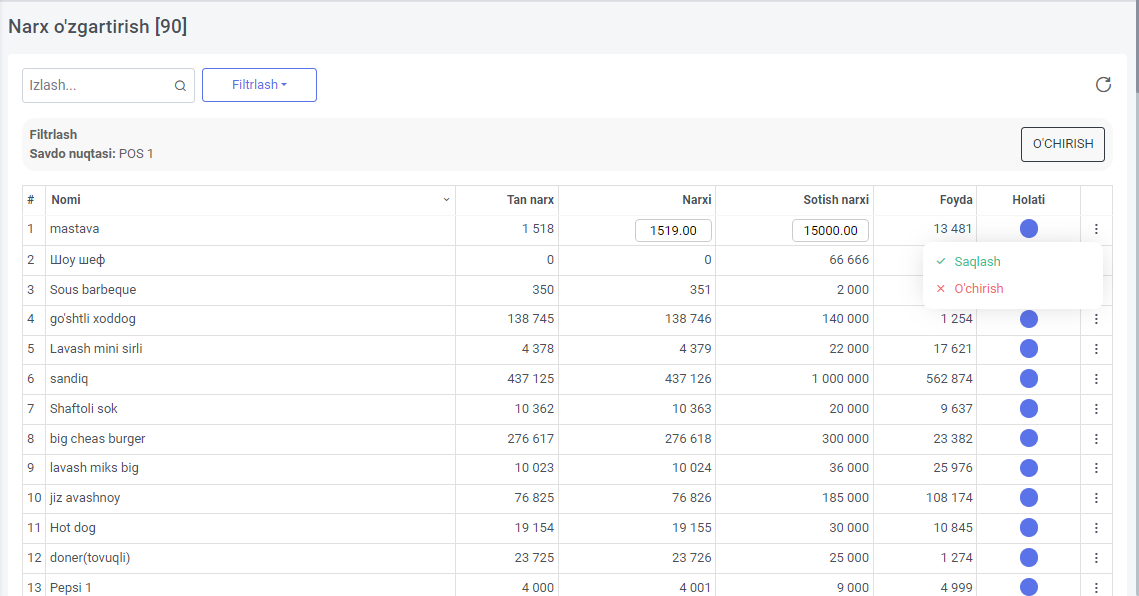Viewport: 1139px width, 596px height.
Task: Open the three-dot menu for big cheas burger
Action: point(1096,439)
